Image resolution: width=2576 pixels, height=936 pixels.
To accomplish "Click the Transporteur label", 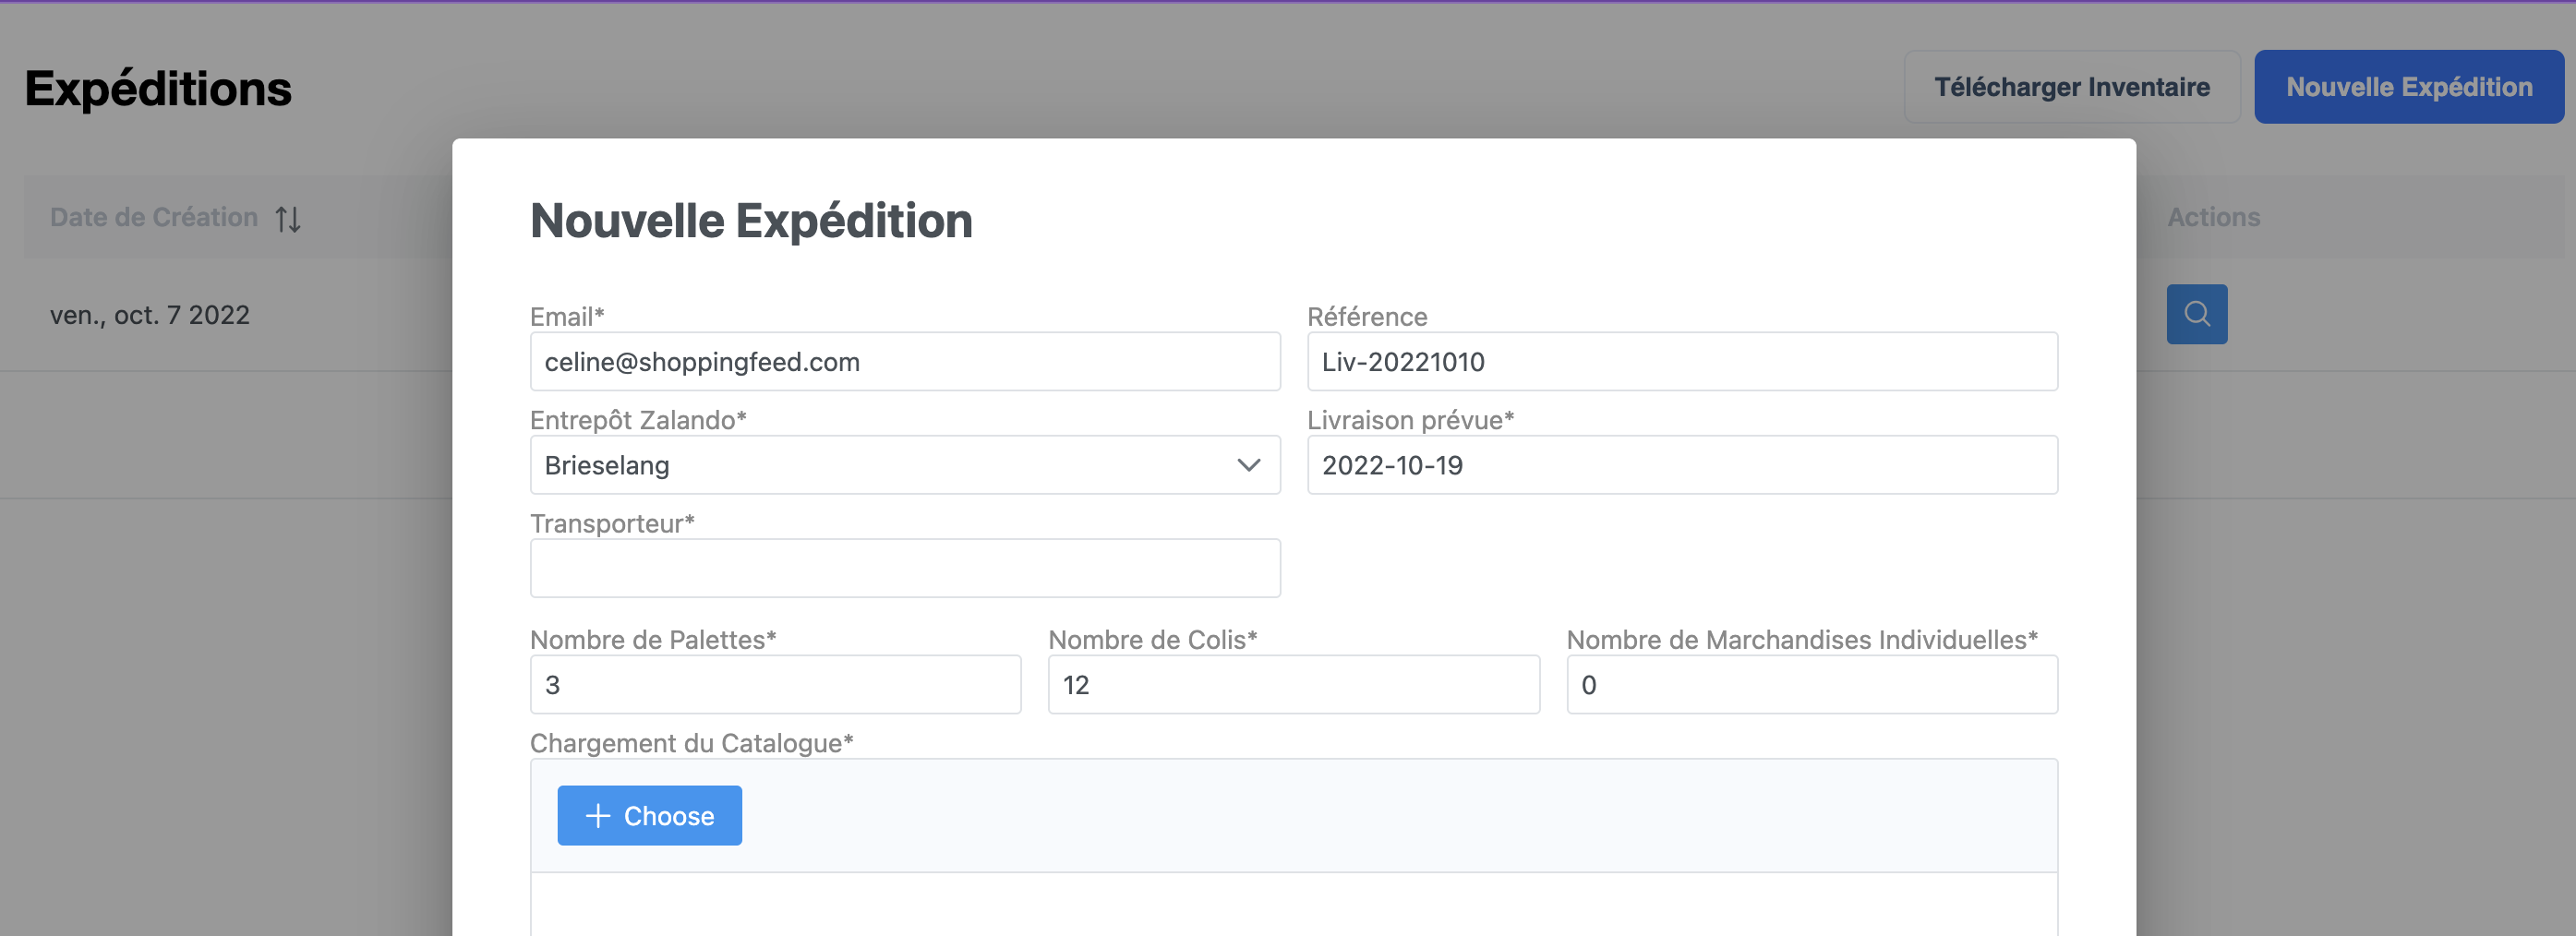I will click(612, 523).
